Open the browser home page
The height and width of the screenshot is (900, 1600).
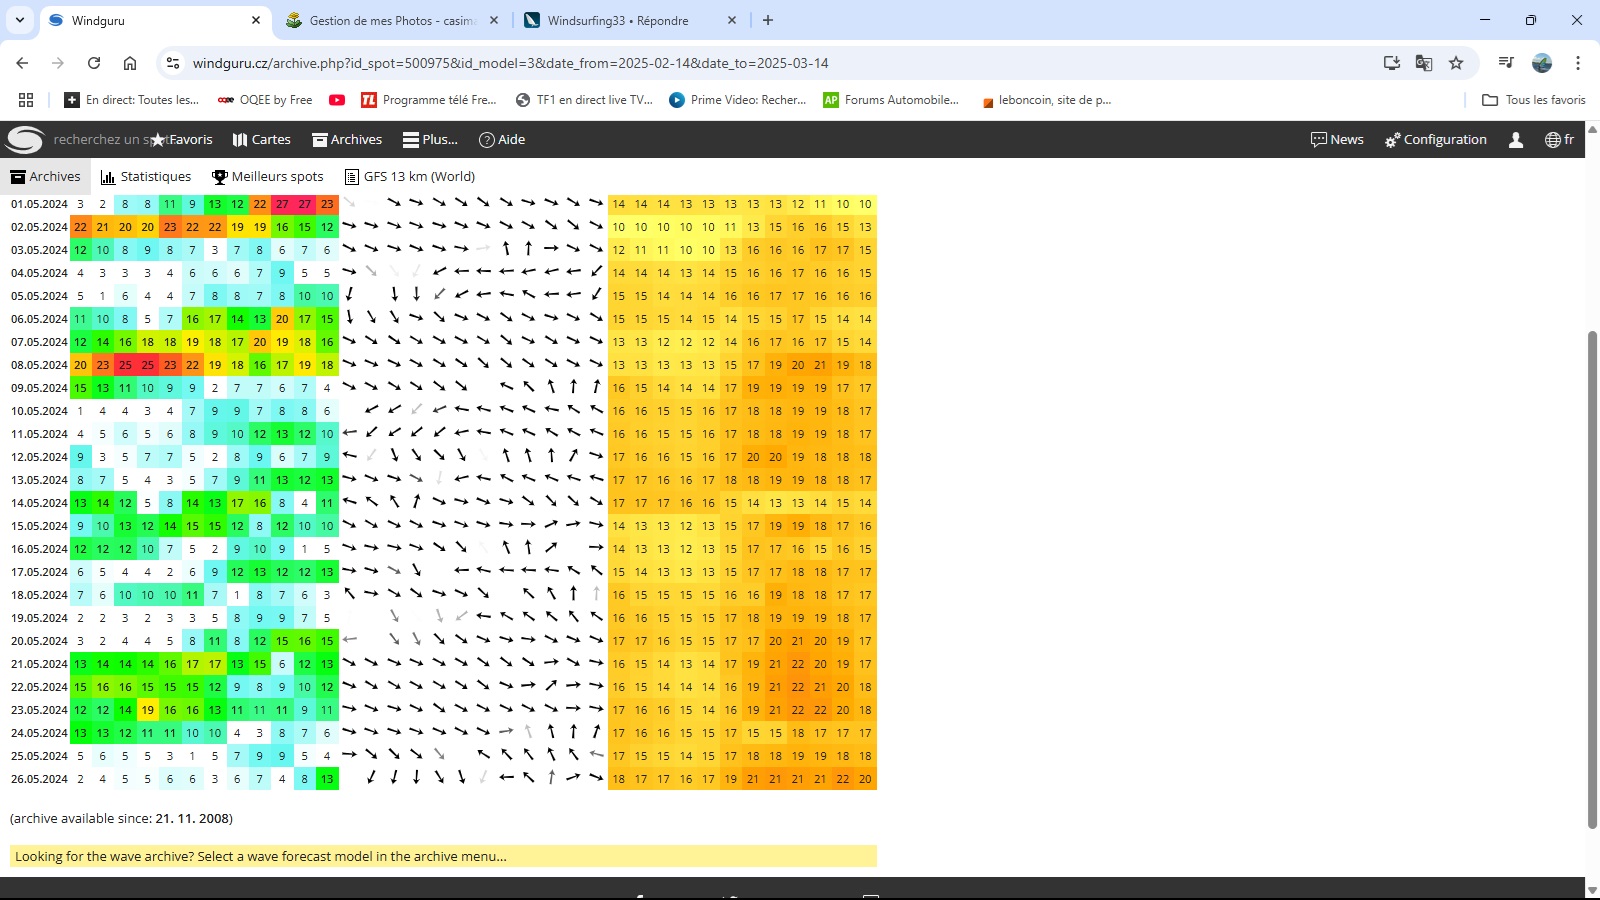point(130,63)
